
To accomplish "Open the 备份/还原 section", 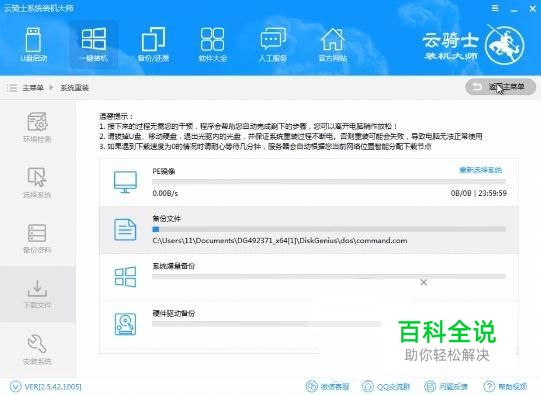I will click(153, 45).
